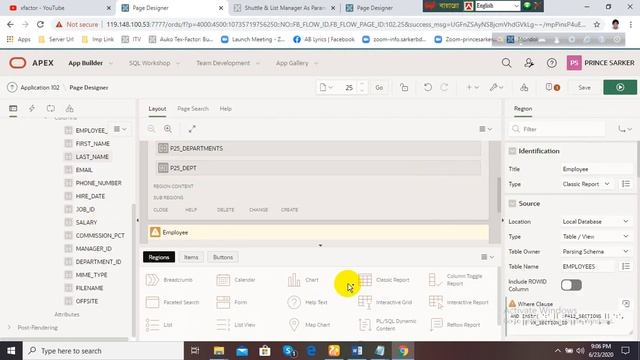Pick the Interactive Report region type
The width and height of the screenshot is (640, 360).
pyautogui.click(x=458, y=302)
